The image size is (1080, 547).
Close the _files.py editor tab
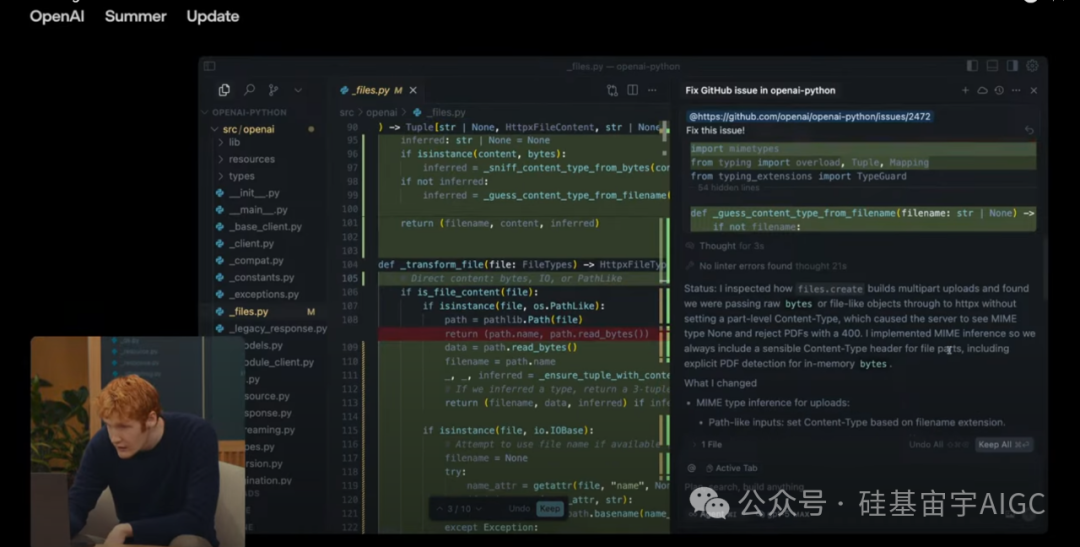[x=413, y=90]
